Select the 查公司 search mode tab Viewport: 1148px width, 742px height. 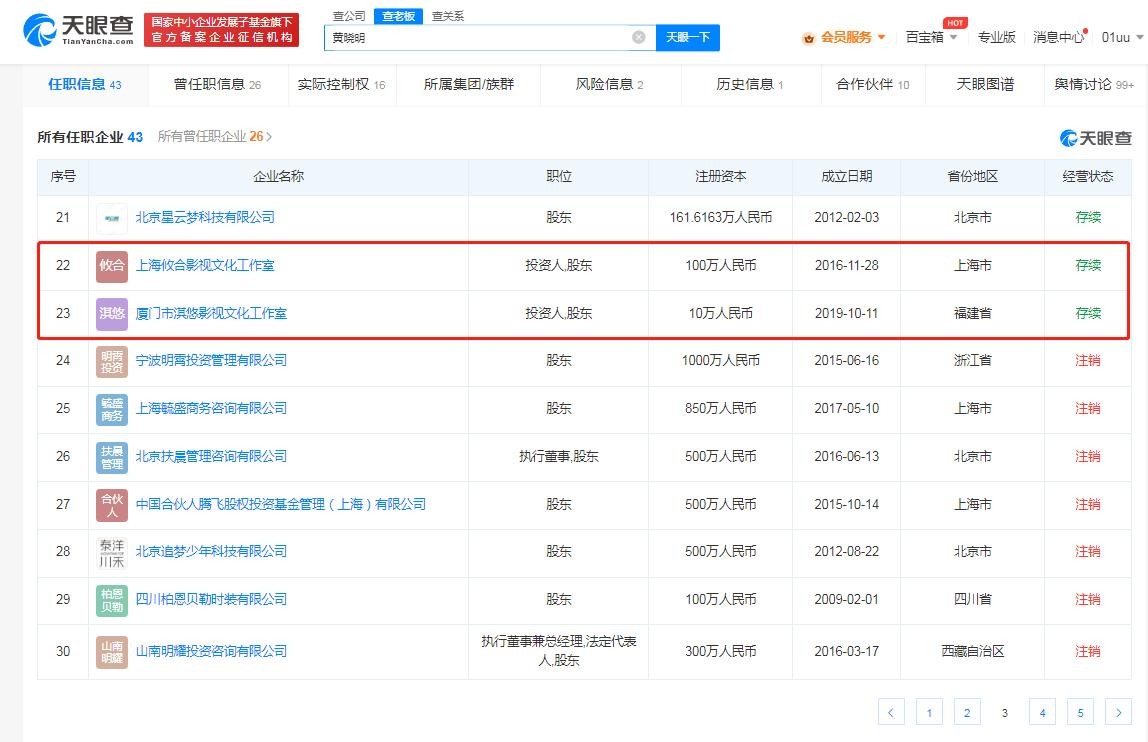[349, 16]
